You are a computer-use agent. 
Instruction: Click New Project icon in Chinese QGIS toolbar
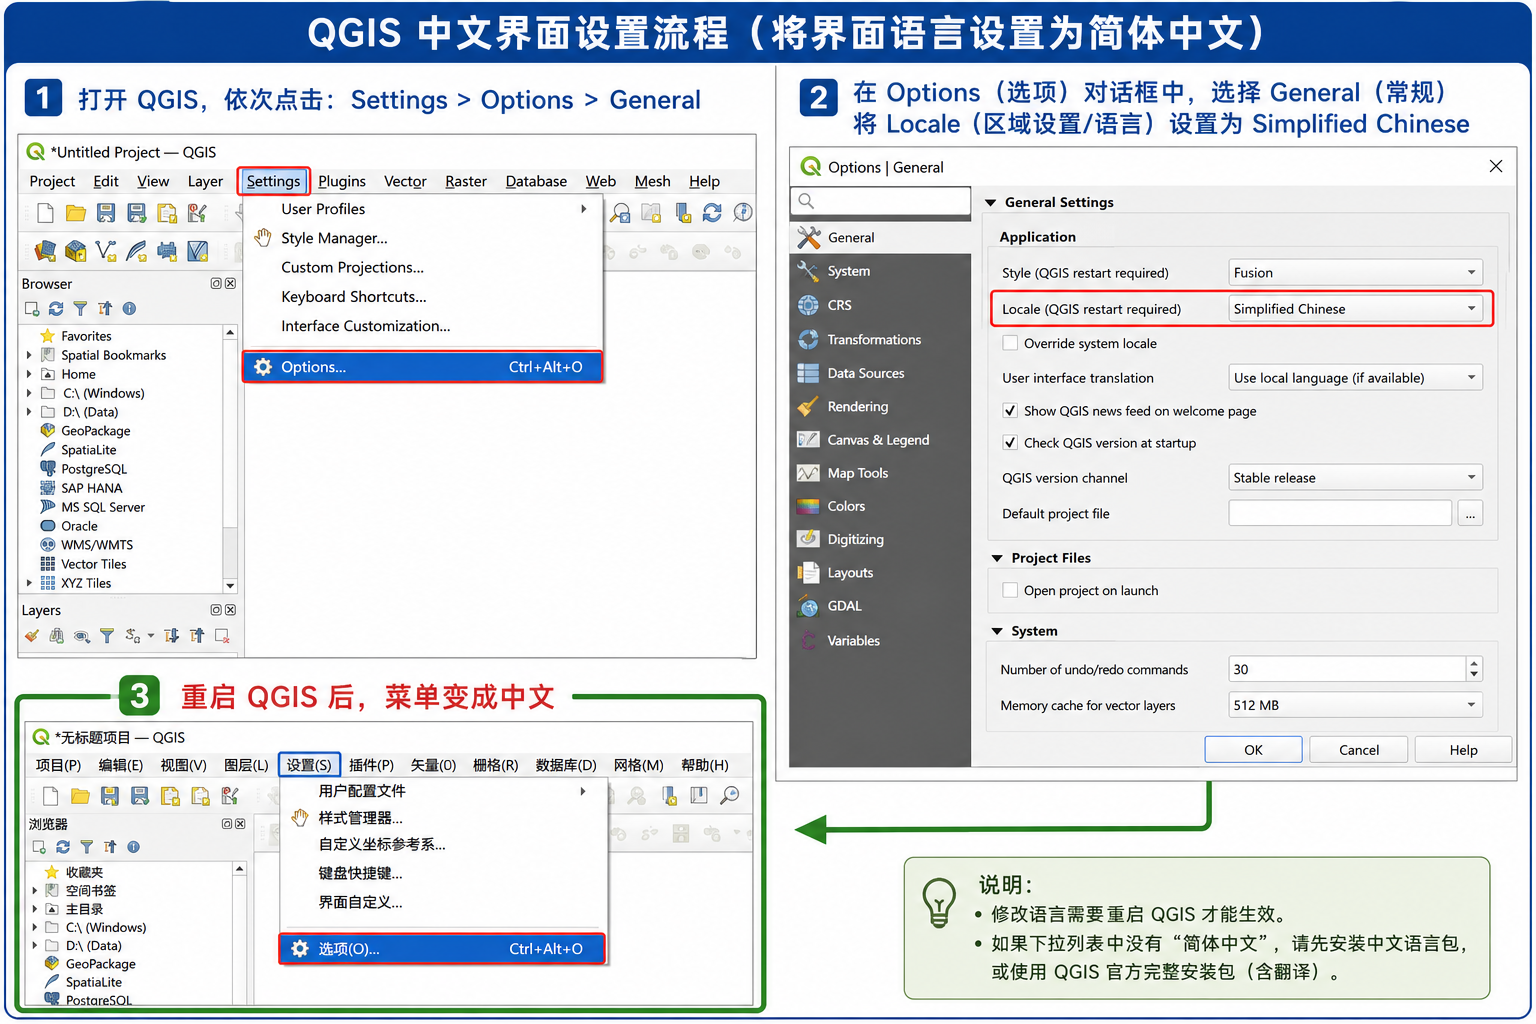[x=50, y=796]
